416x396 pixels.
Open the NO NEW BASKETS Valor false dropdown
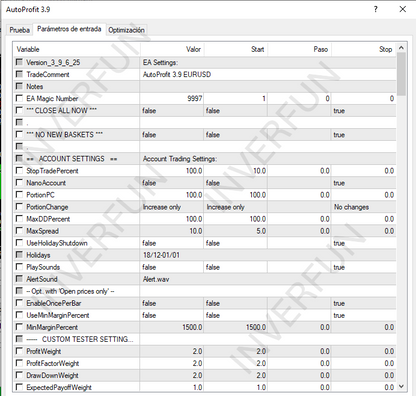[172, 134]
